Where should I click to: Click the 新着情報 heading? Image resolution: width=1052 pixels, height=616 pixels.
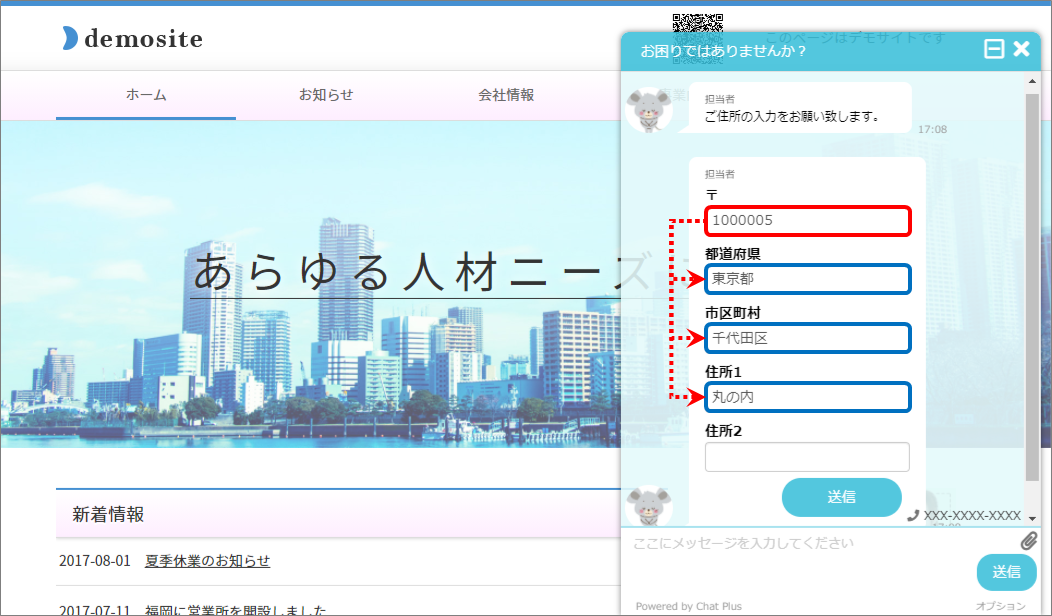coord(108,515)
